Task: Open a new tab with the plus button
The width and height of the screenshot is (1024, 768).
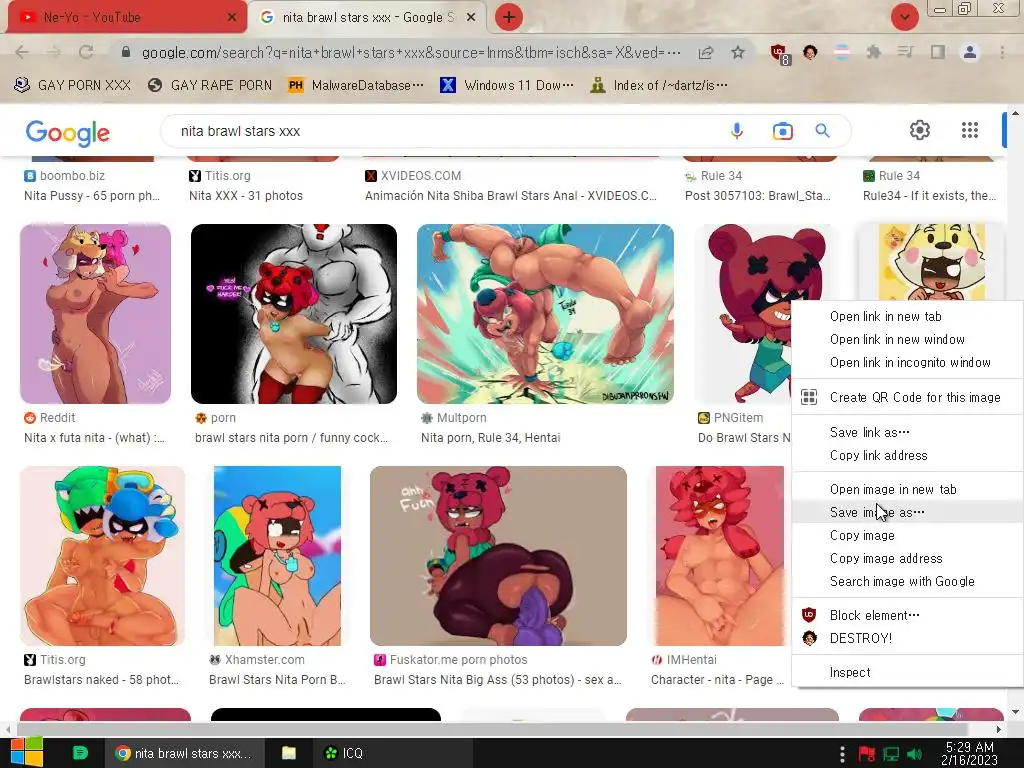Action: coord(509,17)
